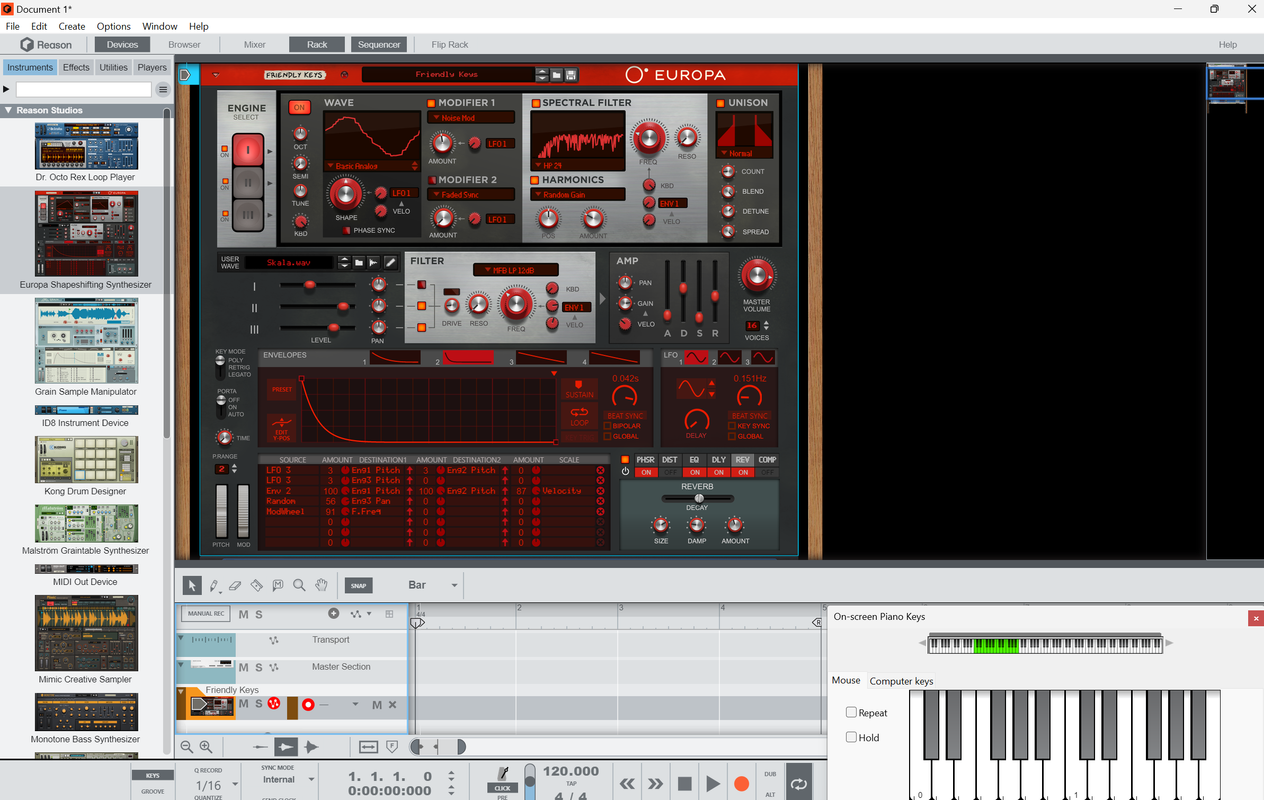Pick the Eraser tool
This screenshot has width=1264, height=800.
coord(235,585)
